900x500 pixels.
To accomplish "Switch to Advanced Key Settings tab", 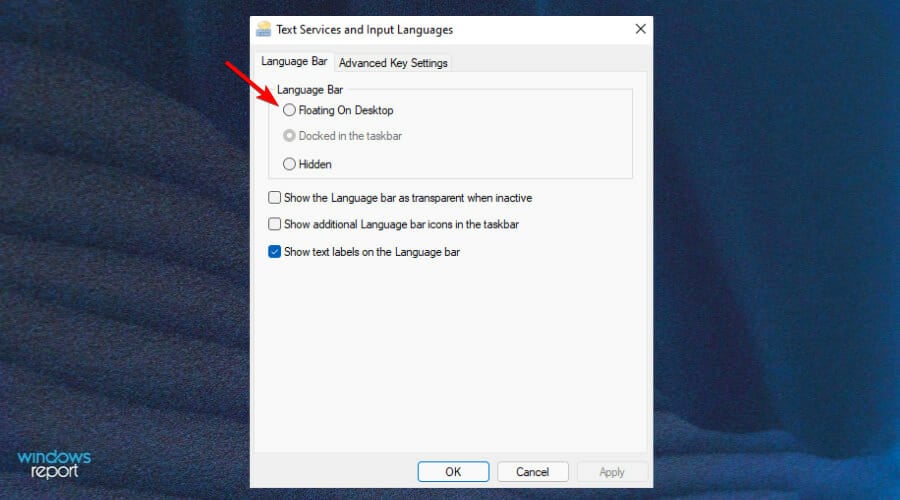I will pyautogui.click(x=393, y=63).
